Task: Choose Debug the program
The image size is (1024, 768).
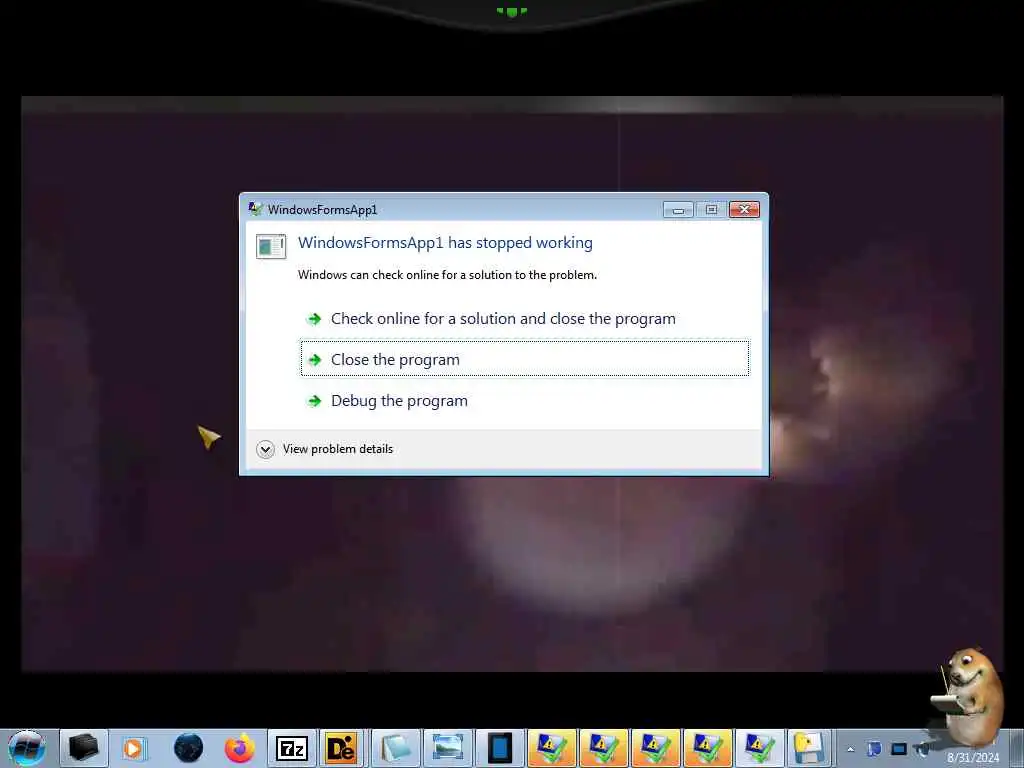Action: coord(524,400)
